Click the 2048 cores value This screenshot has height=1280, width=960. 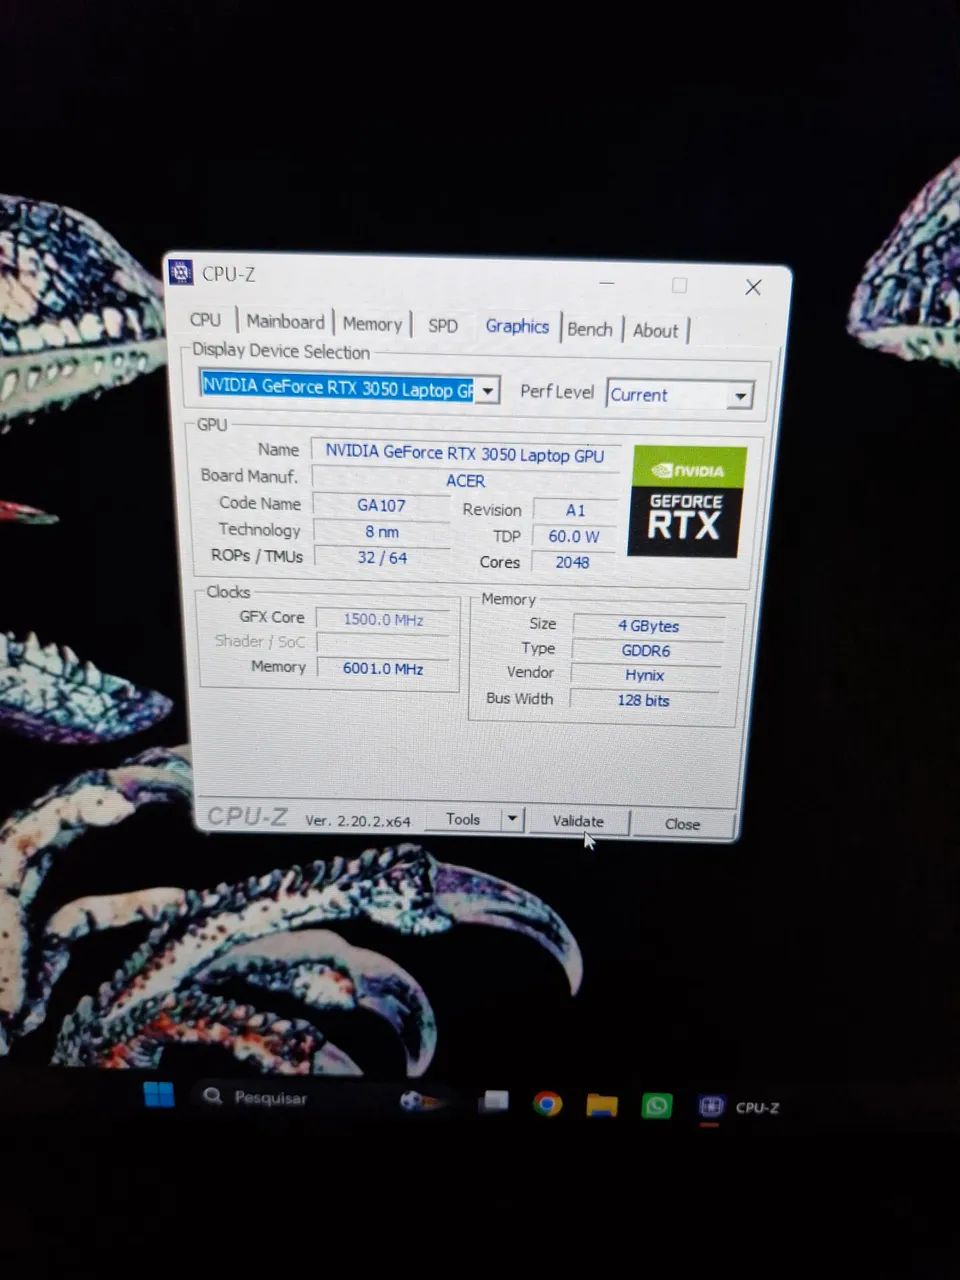(x=572, y=562)
